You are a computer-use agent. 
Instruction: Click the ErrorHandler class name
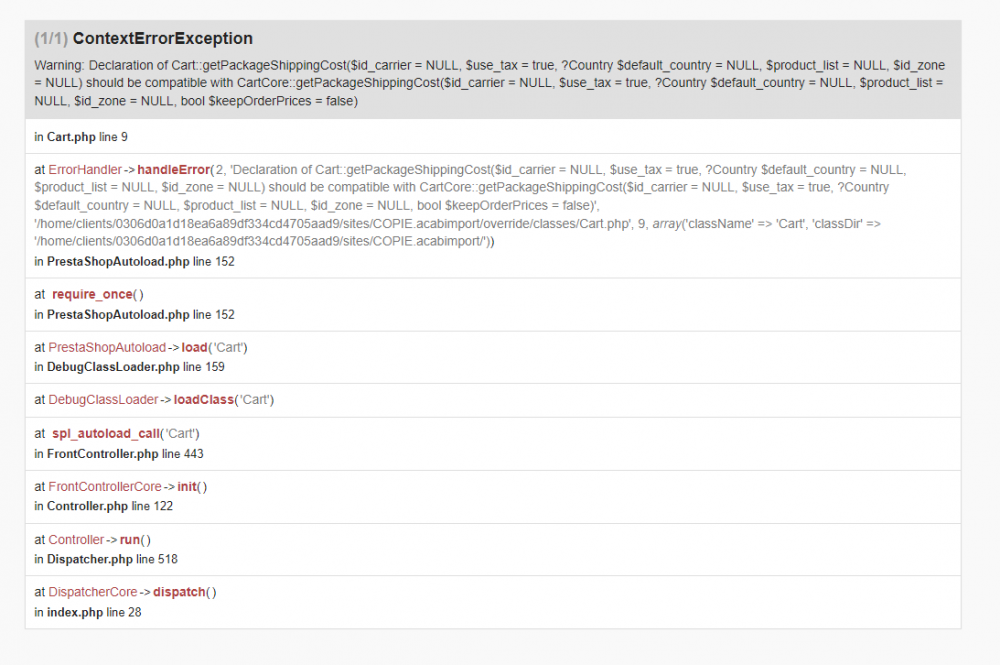(x=85, y=170)
